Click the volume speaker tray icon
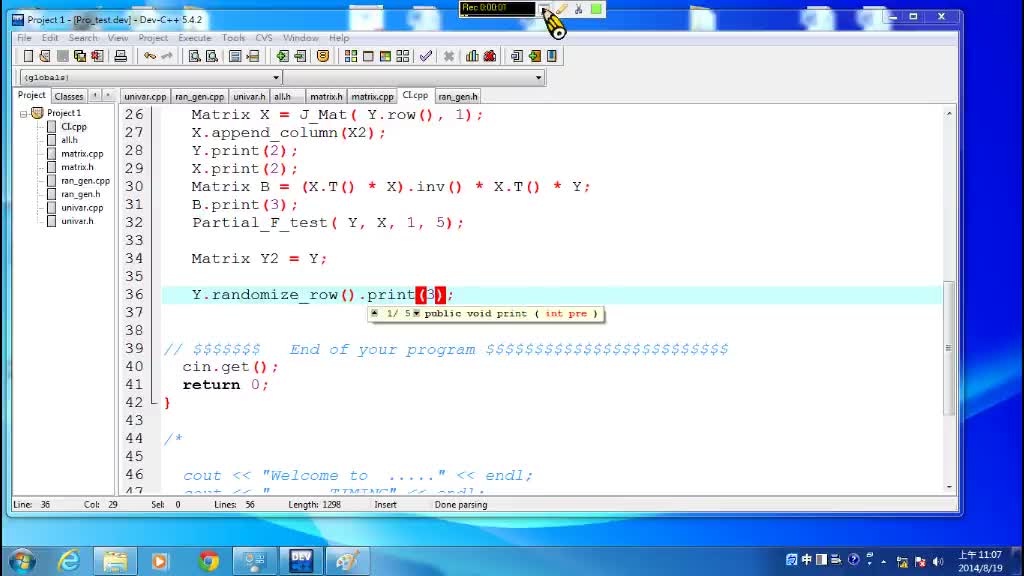This screenshot has width=1024, height=576. [938, 561]
